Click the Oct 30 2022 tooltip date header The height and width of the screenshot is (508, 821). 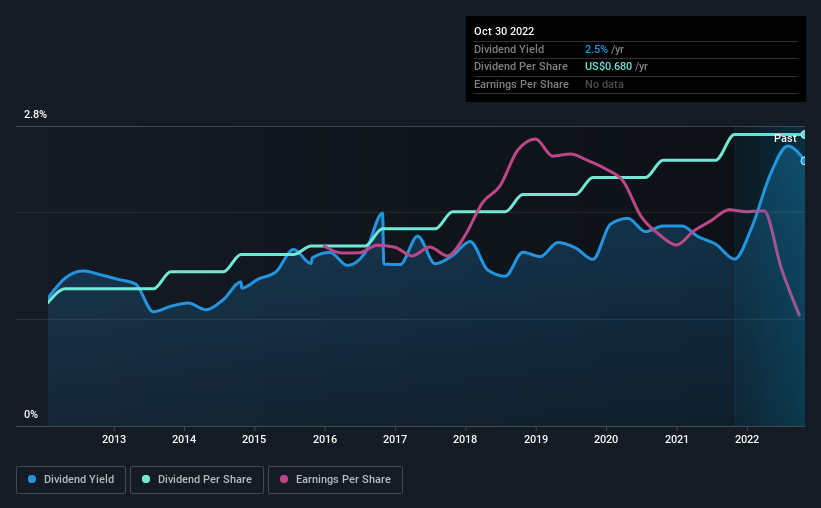504,31
